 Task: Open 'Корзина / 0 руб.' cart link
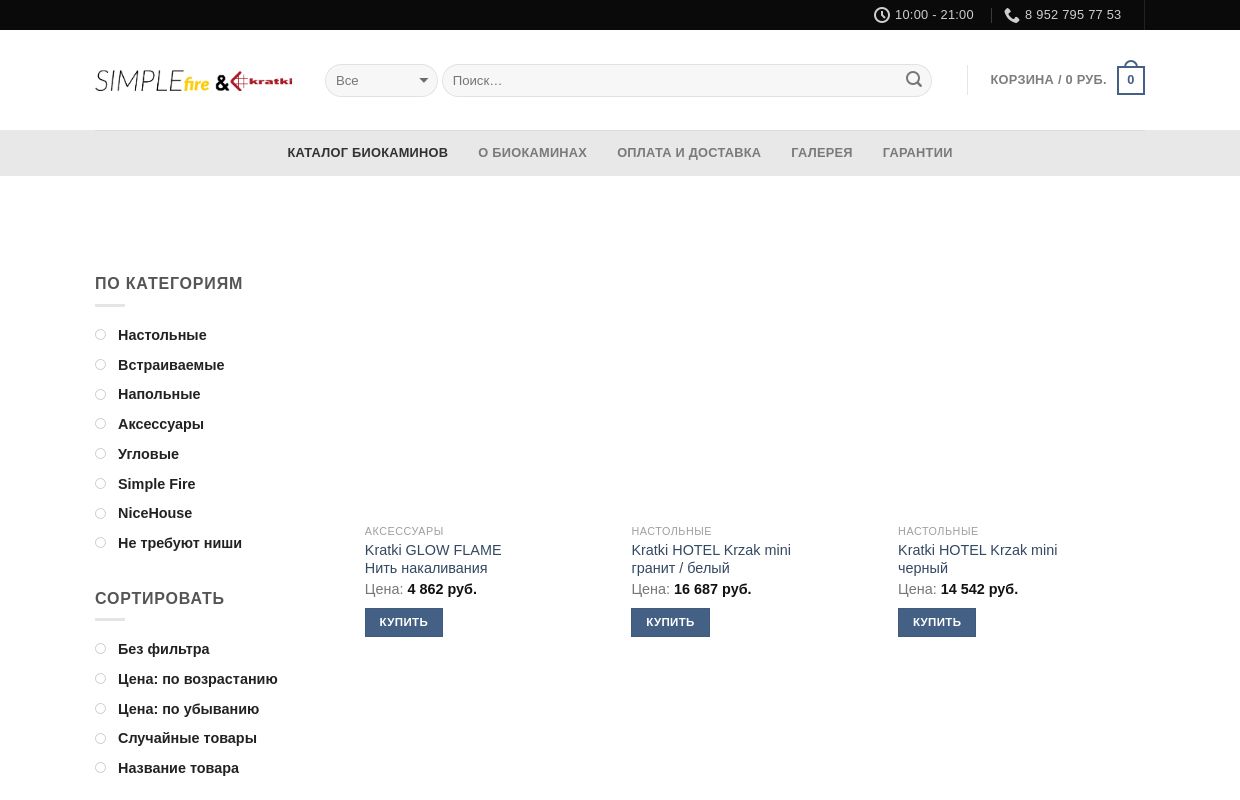(1048, 80)
